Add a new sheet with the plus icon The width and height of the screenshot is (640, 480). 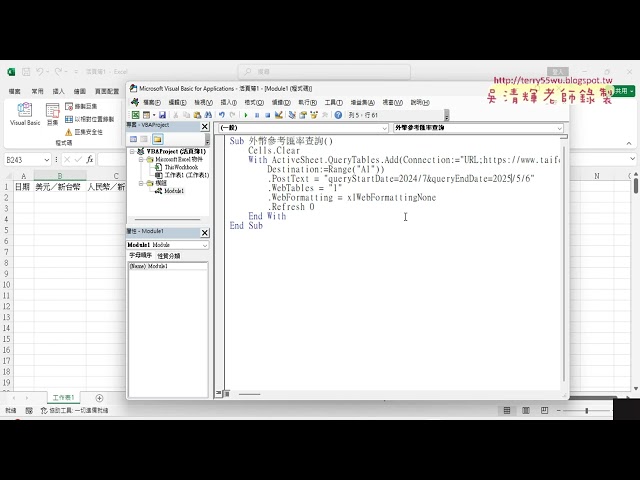[x=99, y=398]
